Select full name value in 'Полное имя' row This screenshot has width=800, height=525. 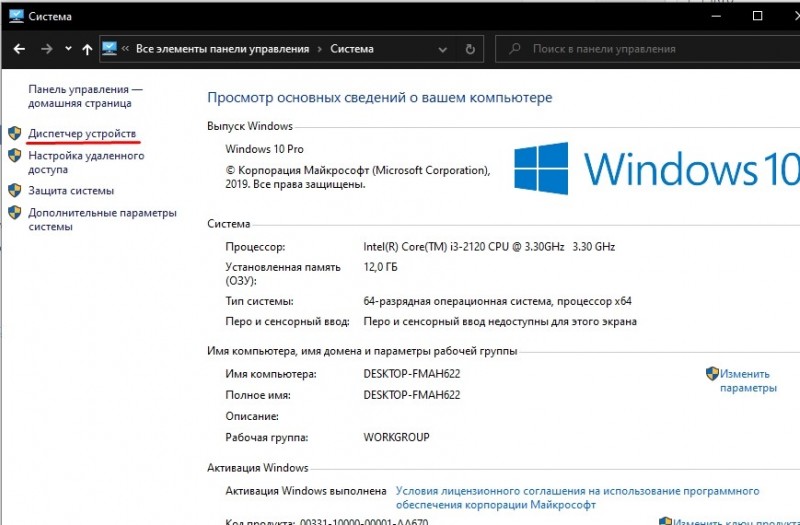point(412,395)
